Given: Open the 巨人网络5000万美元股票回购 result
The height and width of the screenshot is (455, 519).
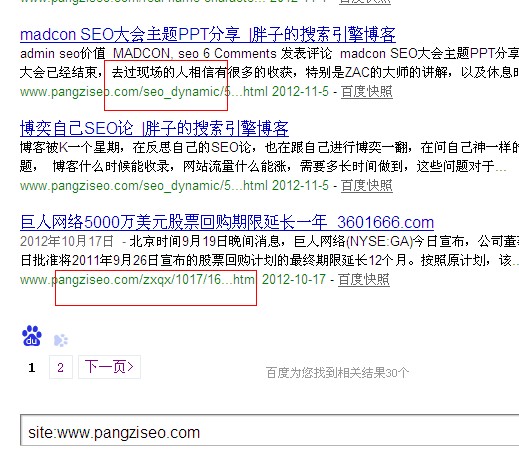Looking at the screenshot, I should pyautogui.click(x=227, y=222).
